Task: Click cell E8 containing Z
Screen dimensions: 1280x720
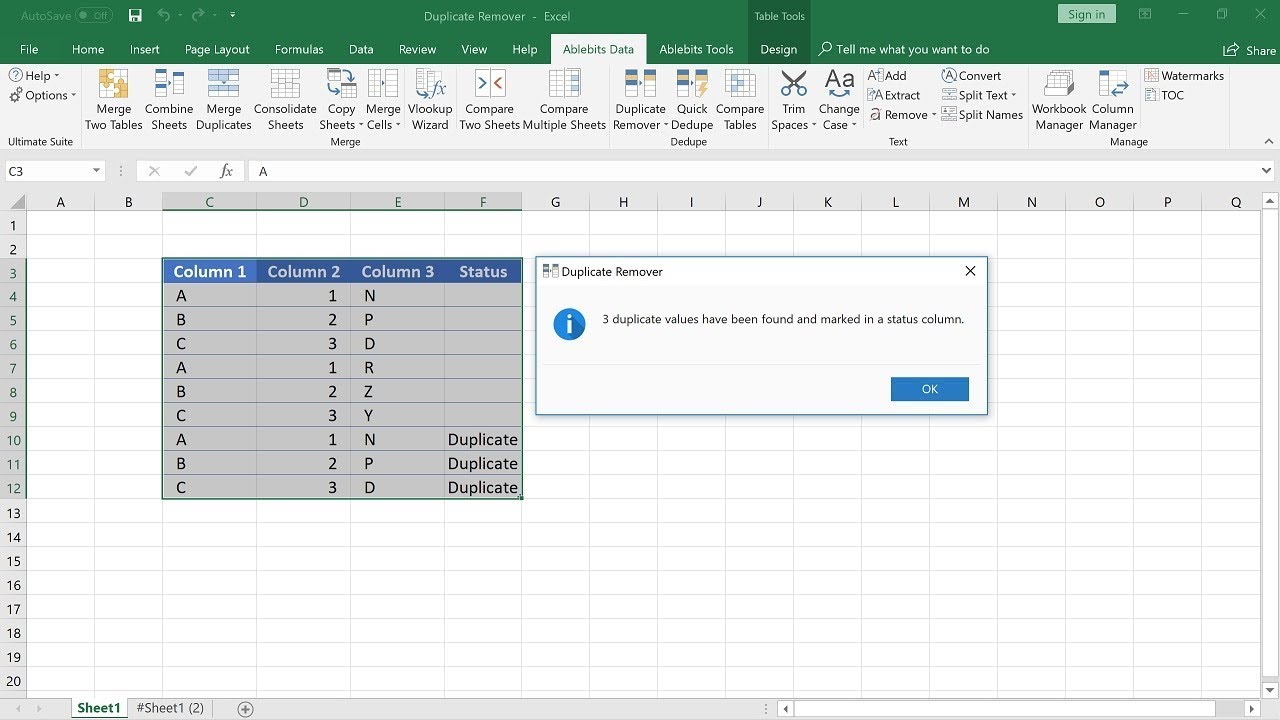Action: coord(397,392)
